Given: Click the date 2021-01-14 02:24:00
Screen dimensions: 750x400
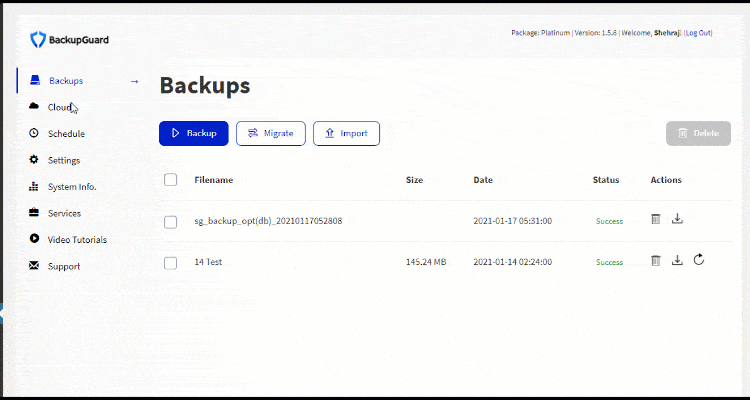Looking at the screenshot, I should click(x=513, y=262).
